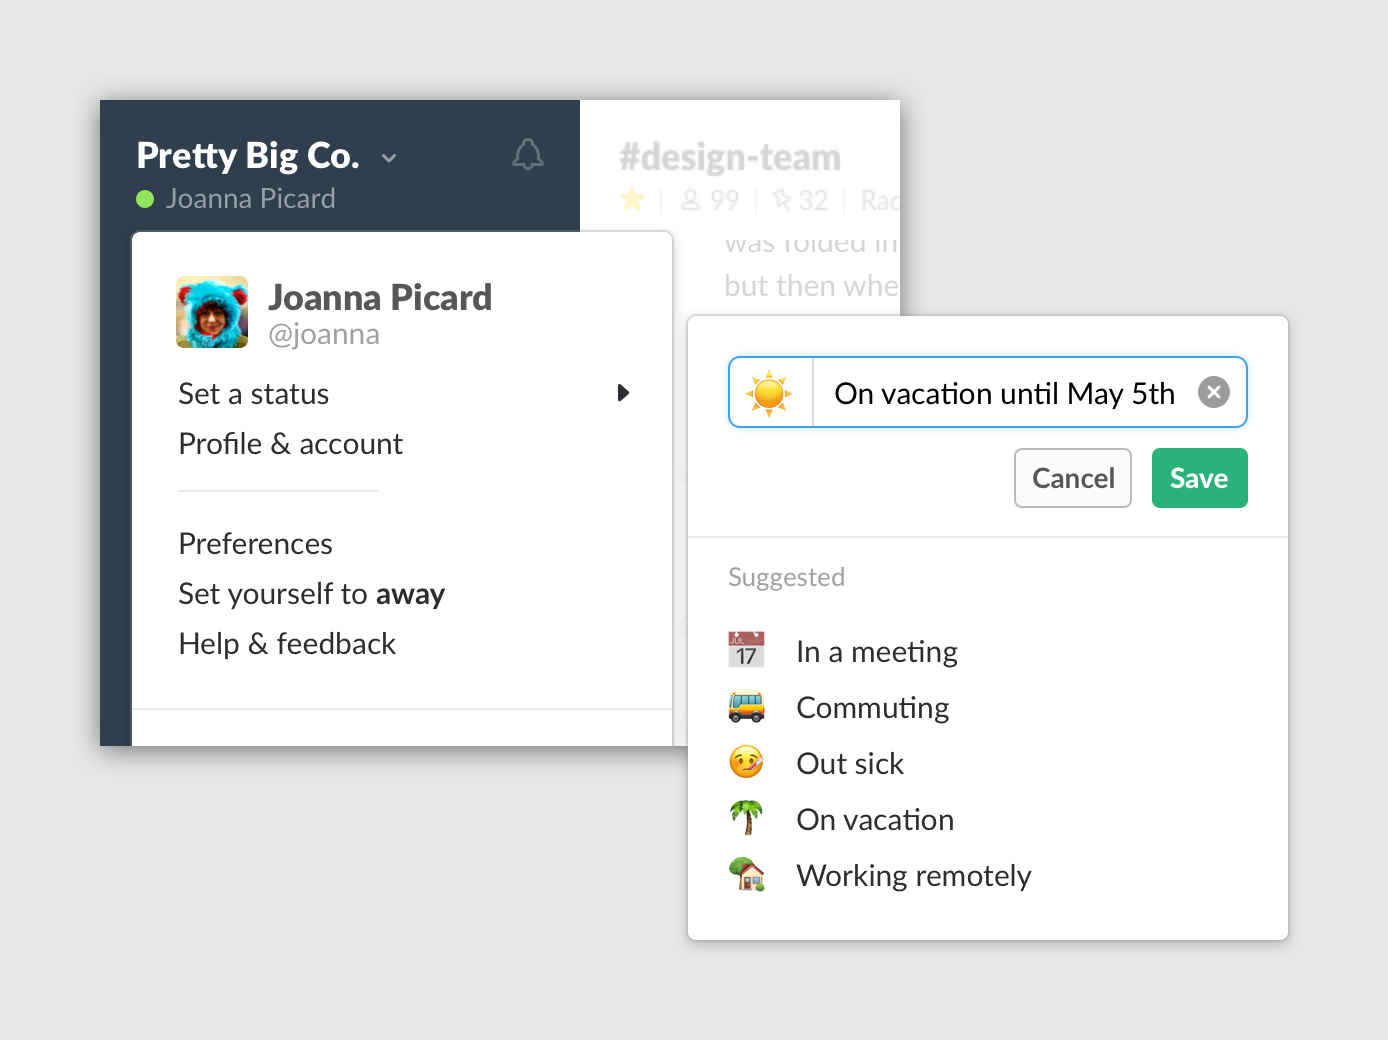1388x1040 pixels.
Task: Expand the Pretty Big Co. workspace menu
Action: tap(389, 158)
